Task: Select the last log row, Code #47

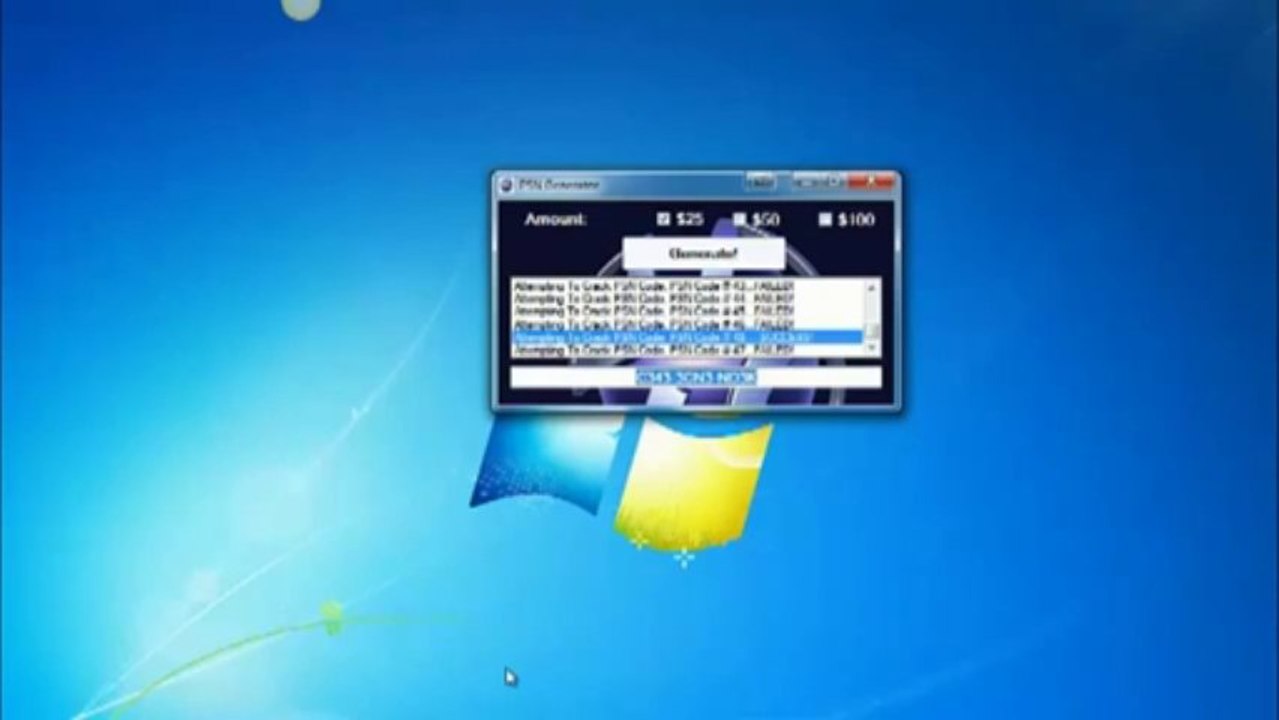Action: click(x=688, y=351)
